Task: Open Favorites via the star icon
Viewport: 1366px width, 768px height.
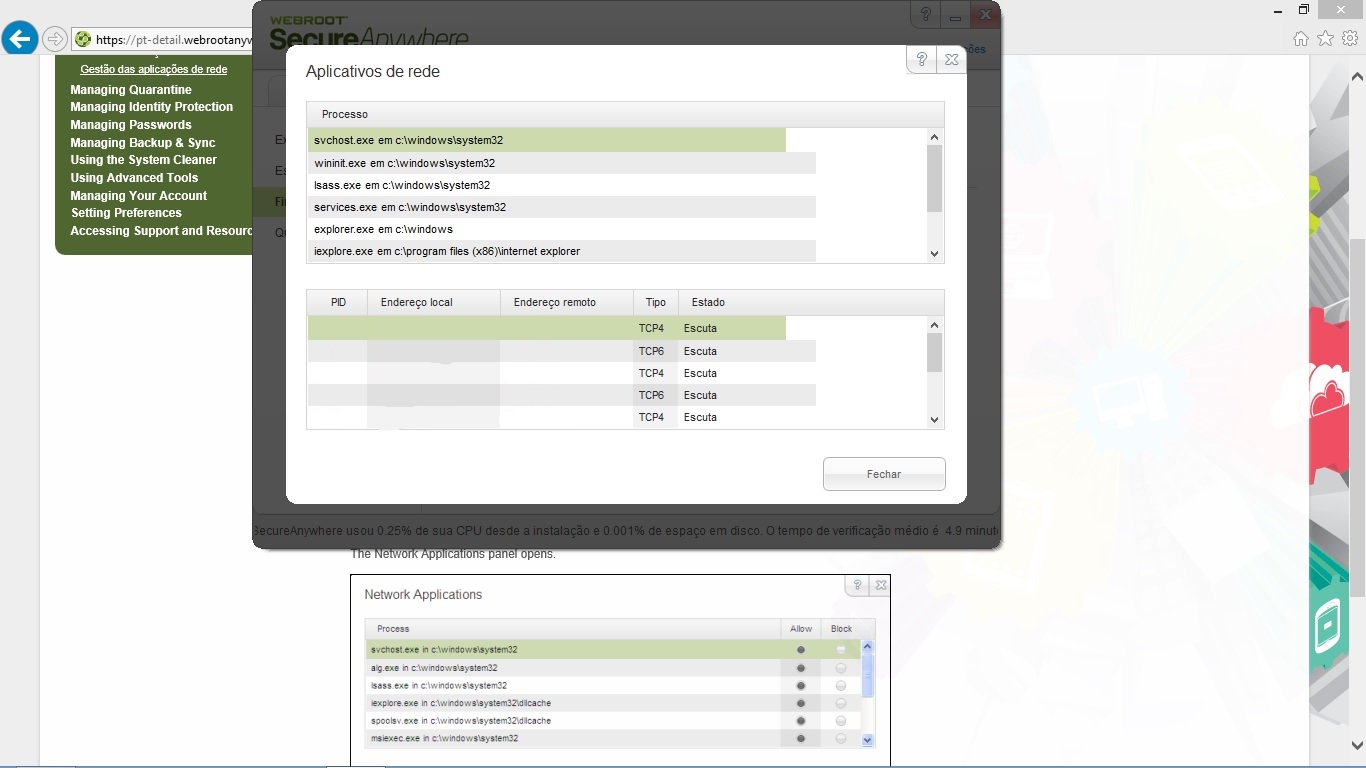Action: pos(1326,39)
